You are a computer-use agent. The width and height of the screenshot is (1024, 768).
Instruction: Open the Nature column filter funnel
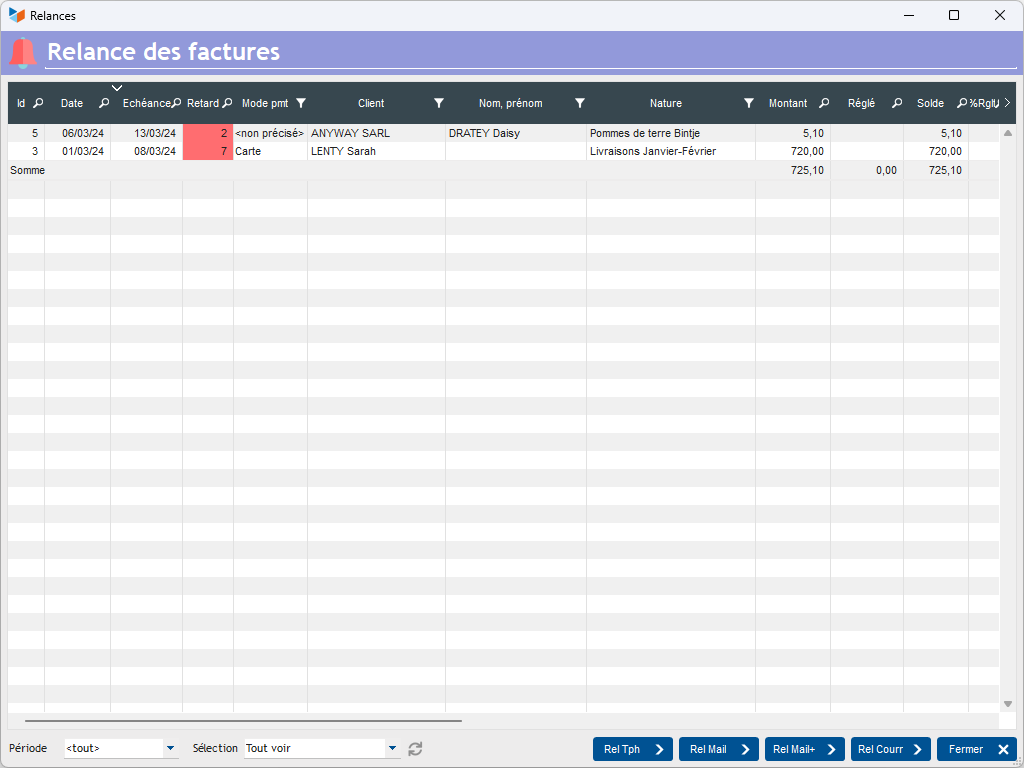[749, 103]
